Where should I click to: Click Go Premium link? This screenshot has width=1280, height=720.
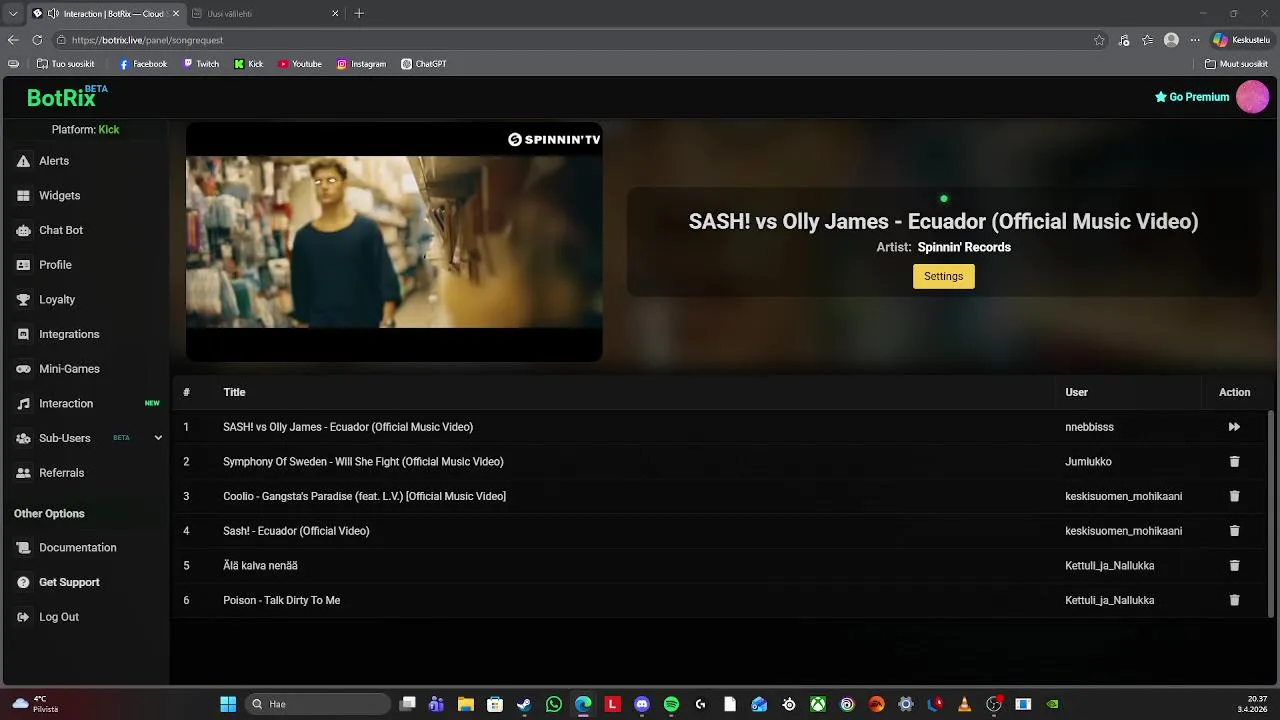(x=1191, y=97)
